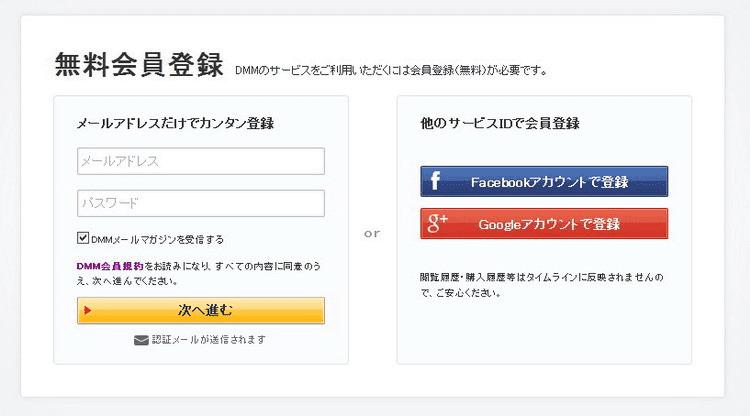Click the 閲覧履歴・購入履歴 timeline note text
Image resolution: width=750 pixels, height=416 pixels.
540,277
